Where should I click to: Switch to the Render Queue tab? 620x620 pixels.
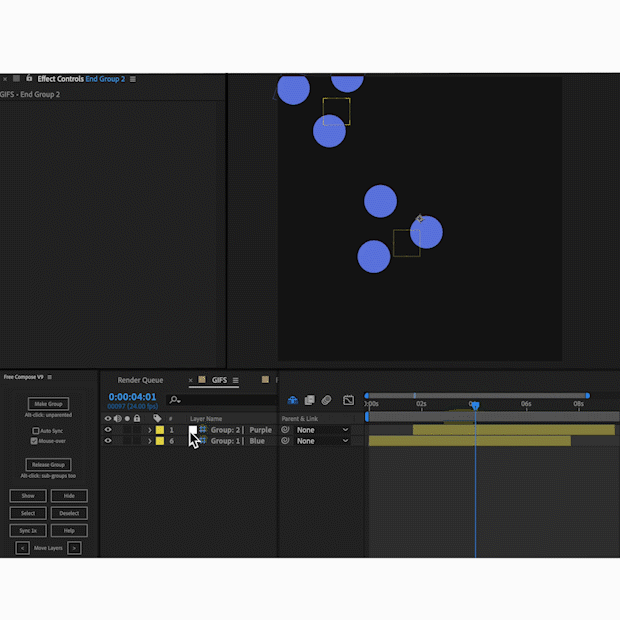(x=140, y=380)
